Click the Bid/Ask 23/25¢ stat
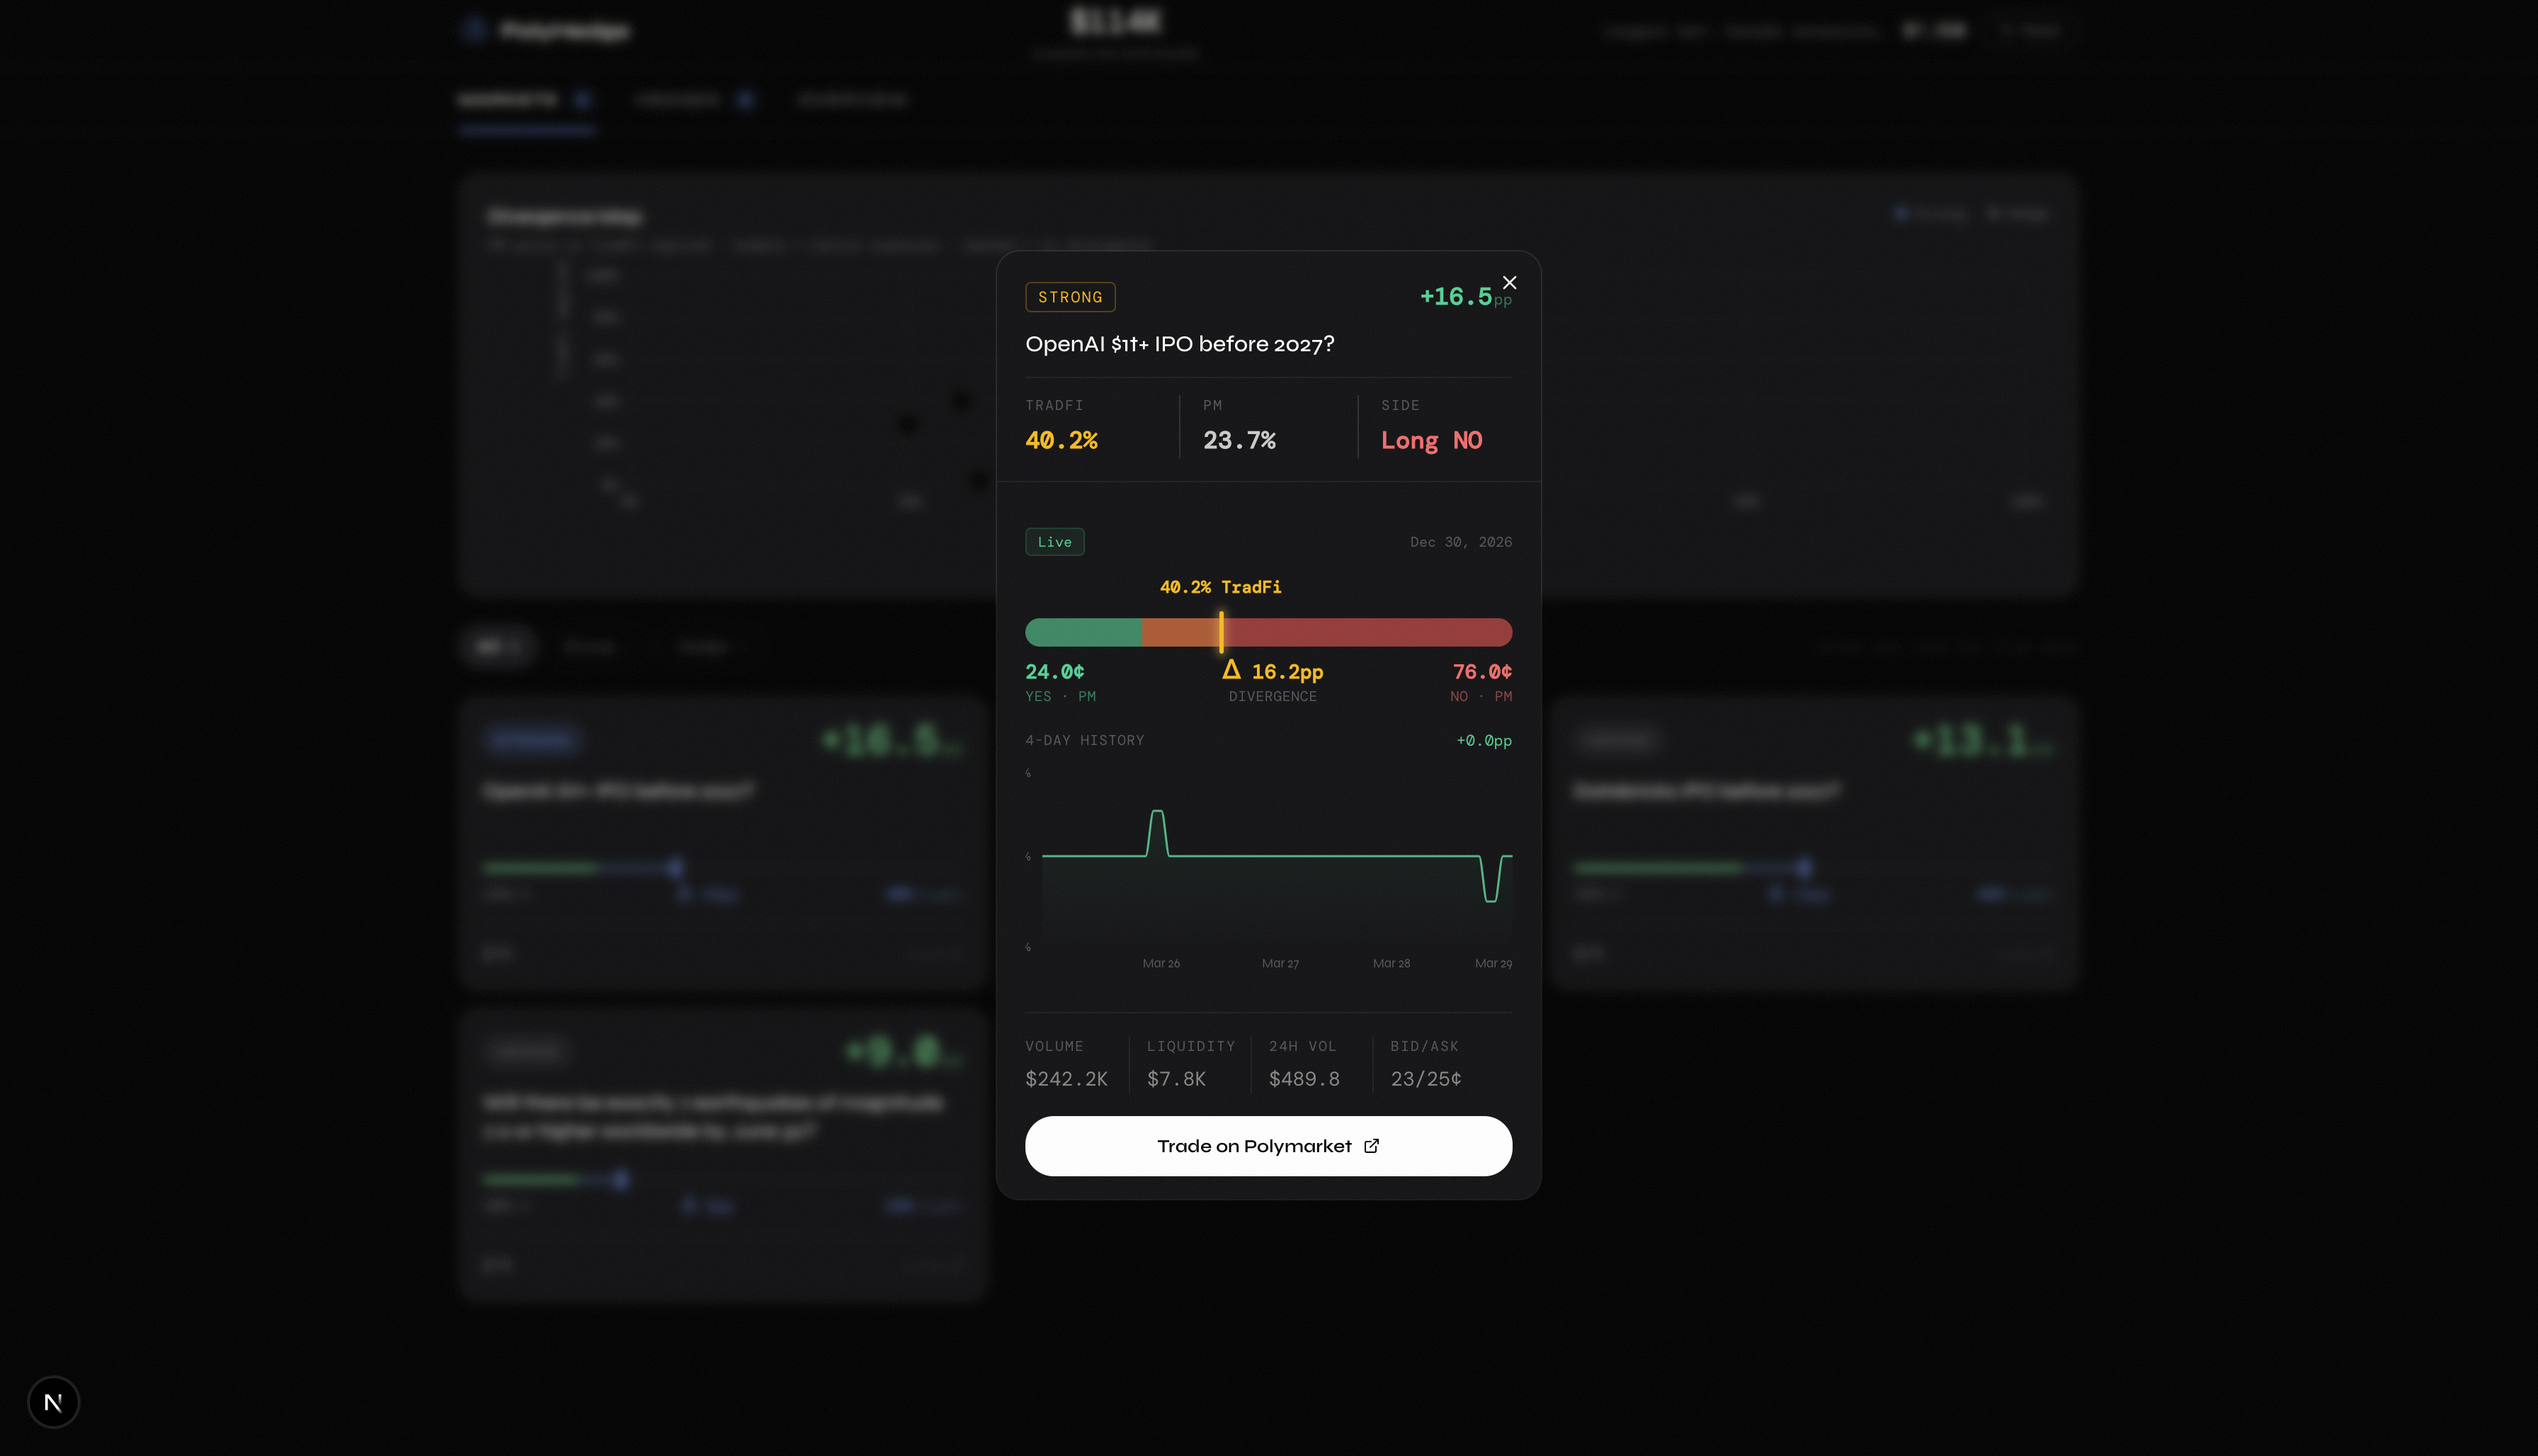Image resolution: width=2538 pixels, height=1456 pixels. click(x=1425, y=1078)
